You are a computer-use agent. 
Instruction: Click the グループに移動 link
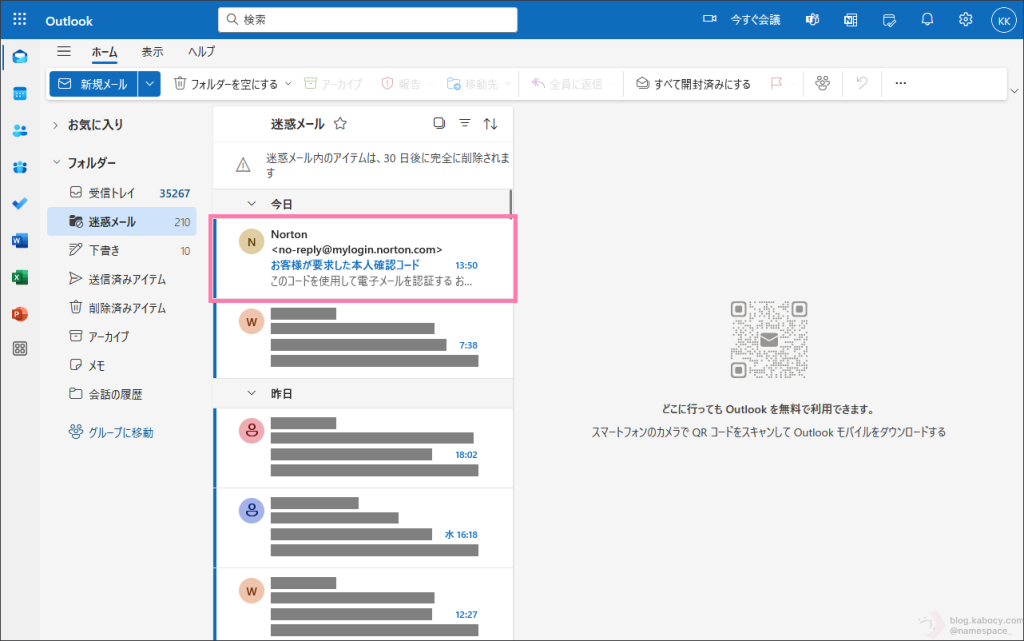(111, 433)
